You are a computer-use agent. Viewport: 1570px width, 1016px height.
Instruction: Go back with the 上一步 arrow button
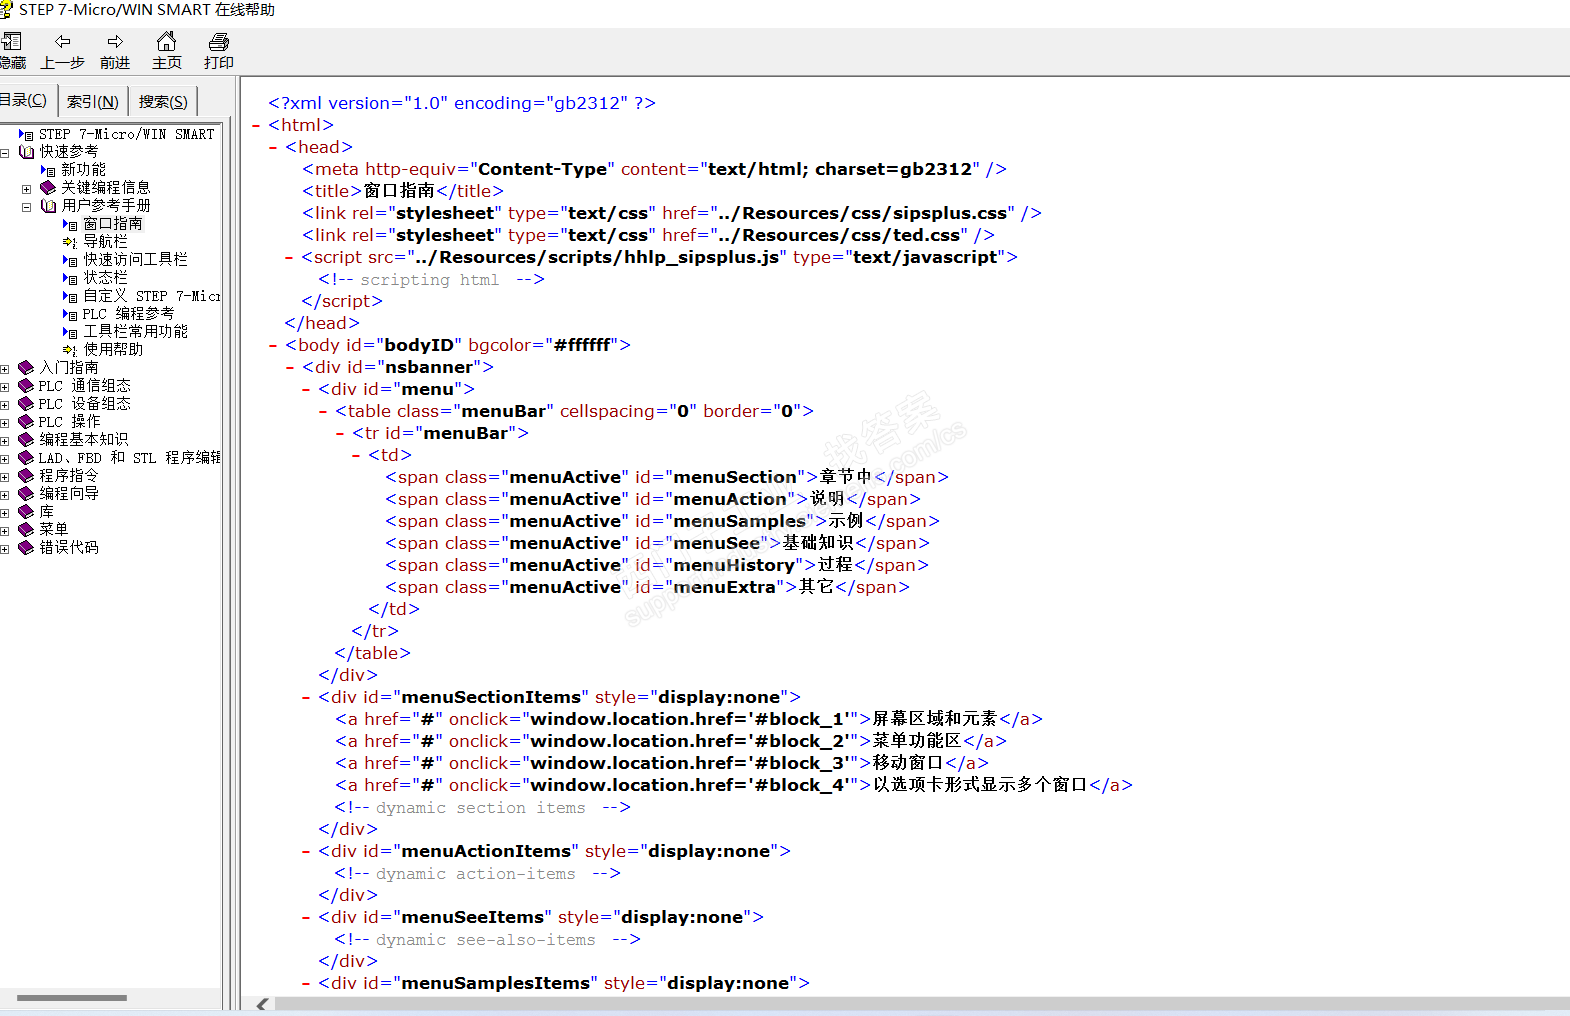[x=62, y=50]
